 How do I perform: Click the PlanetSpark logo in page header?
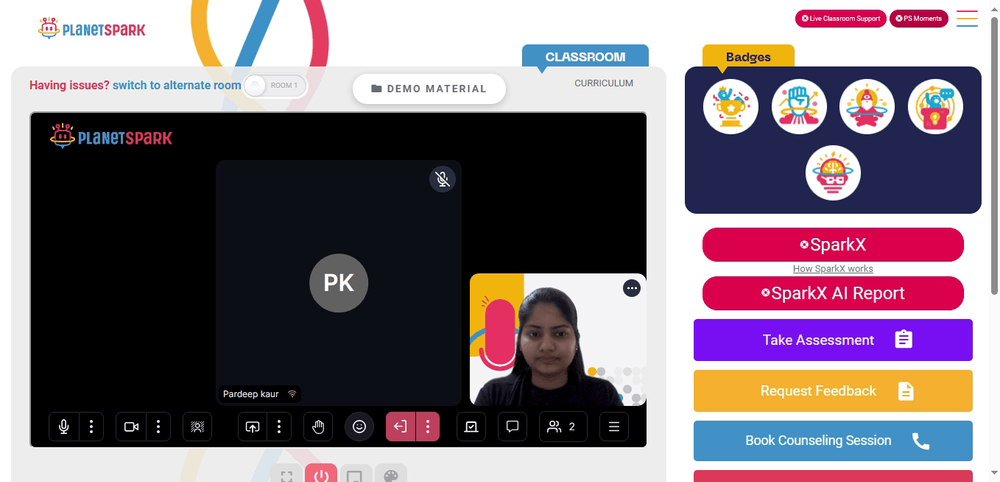[91, 29]
